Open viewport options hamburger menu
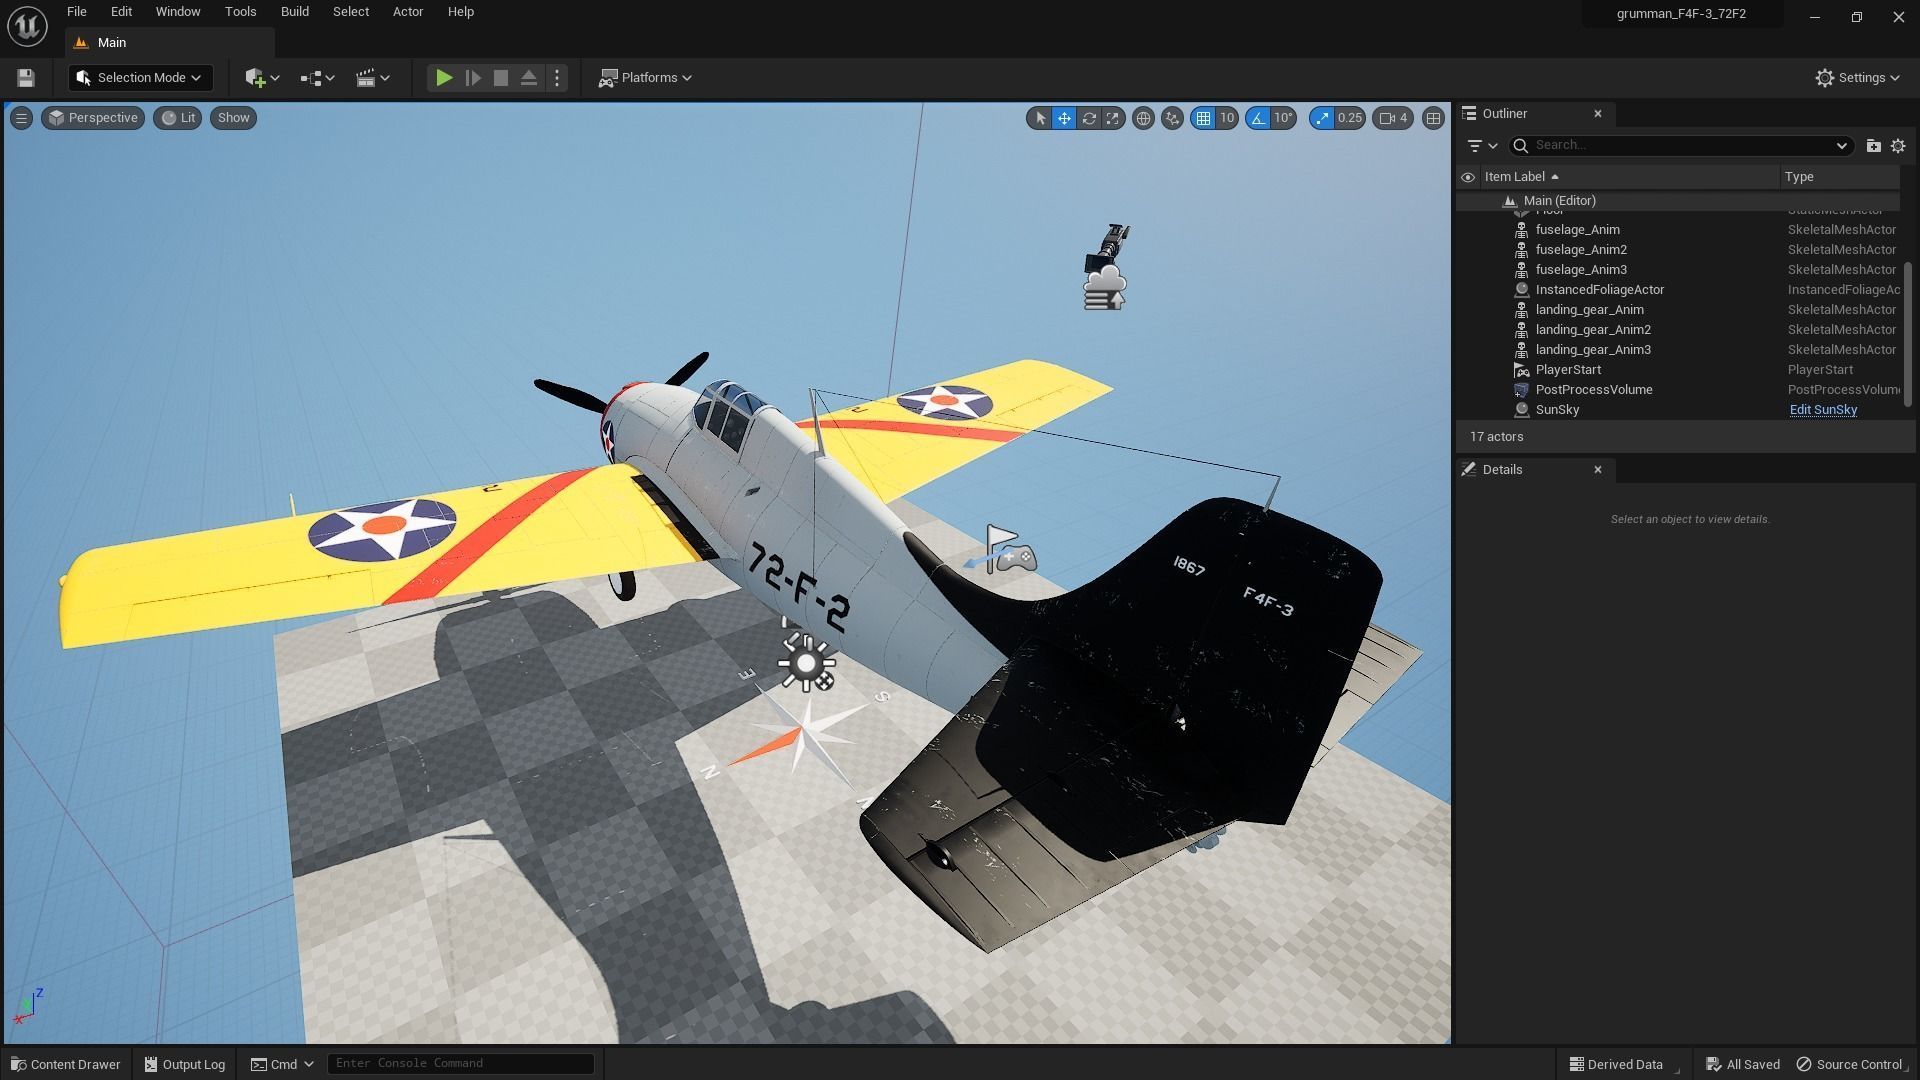Screen dimensions: 1920x1080 point(21,118)
